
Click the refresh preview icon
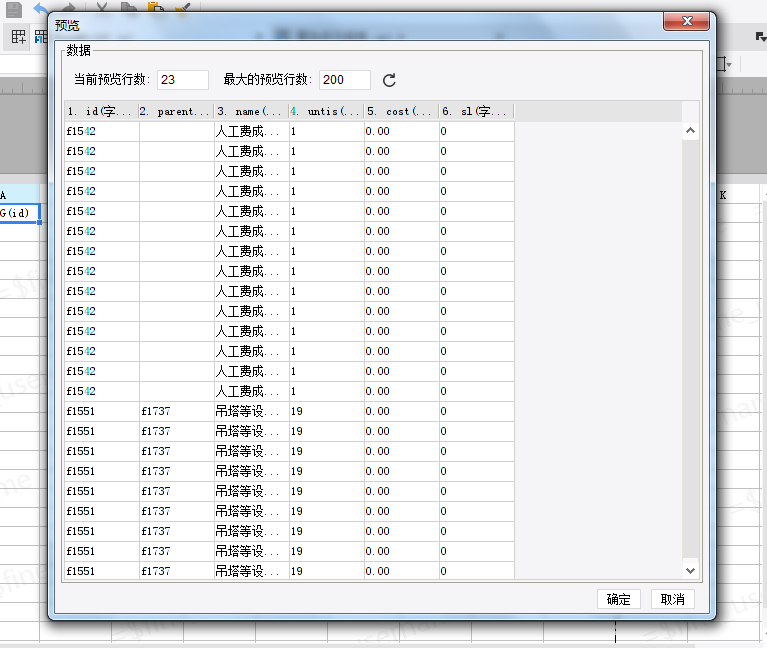coord(389,80)
